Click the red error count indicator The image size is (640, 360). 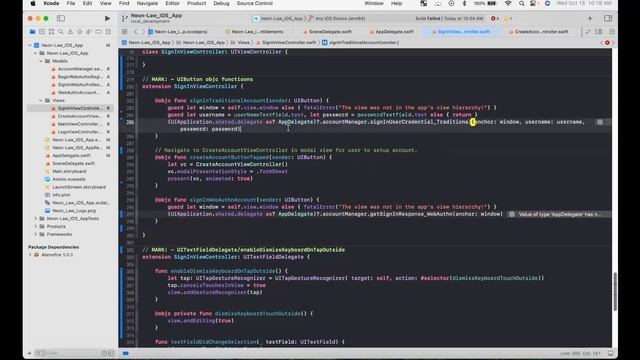495,18
